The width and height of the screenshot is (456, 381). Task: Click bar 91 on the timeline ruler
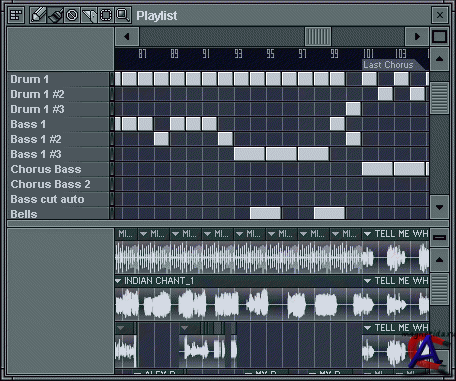coord(206,54)
